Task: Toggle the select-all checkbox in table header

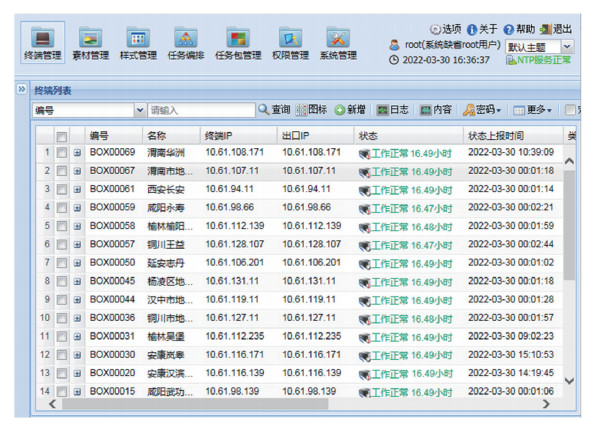Action: (61, 135)
